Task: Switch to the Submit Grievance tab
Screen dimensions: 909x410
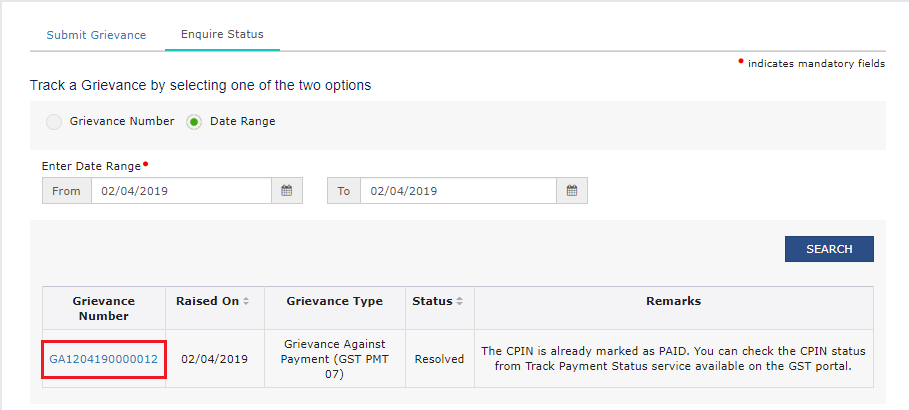Action: pos(96,35)
